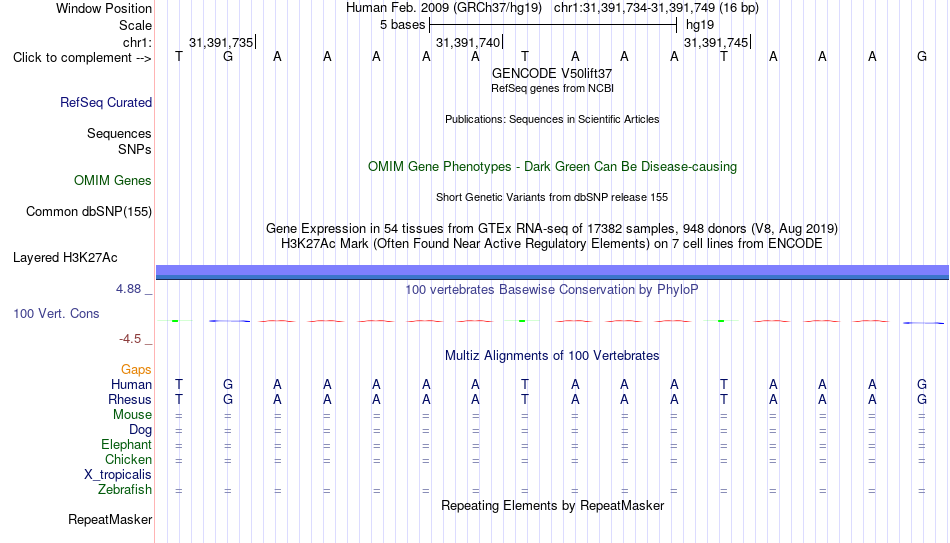
Task: Click the 100 Vert. Cons label
Action: (x=56, y=313)
